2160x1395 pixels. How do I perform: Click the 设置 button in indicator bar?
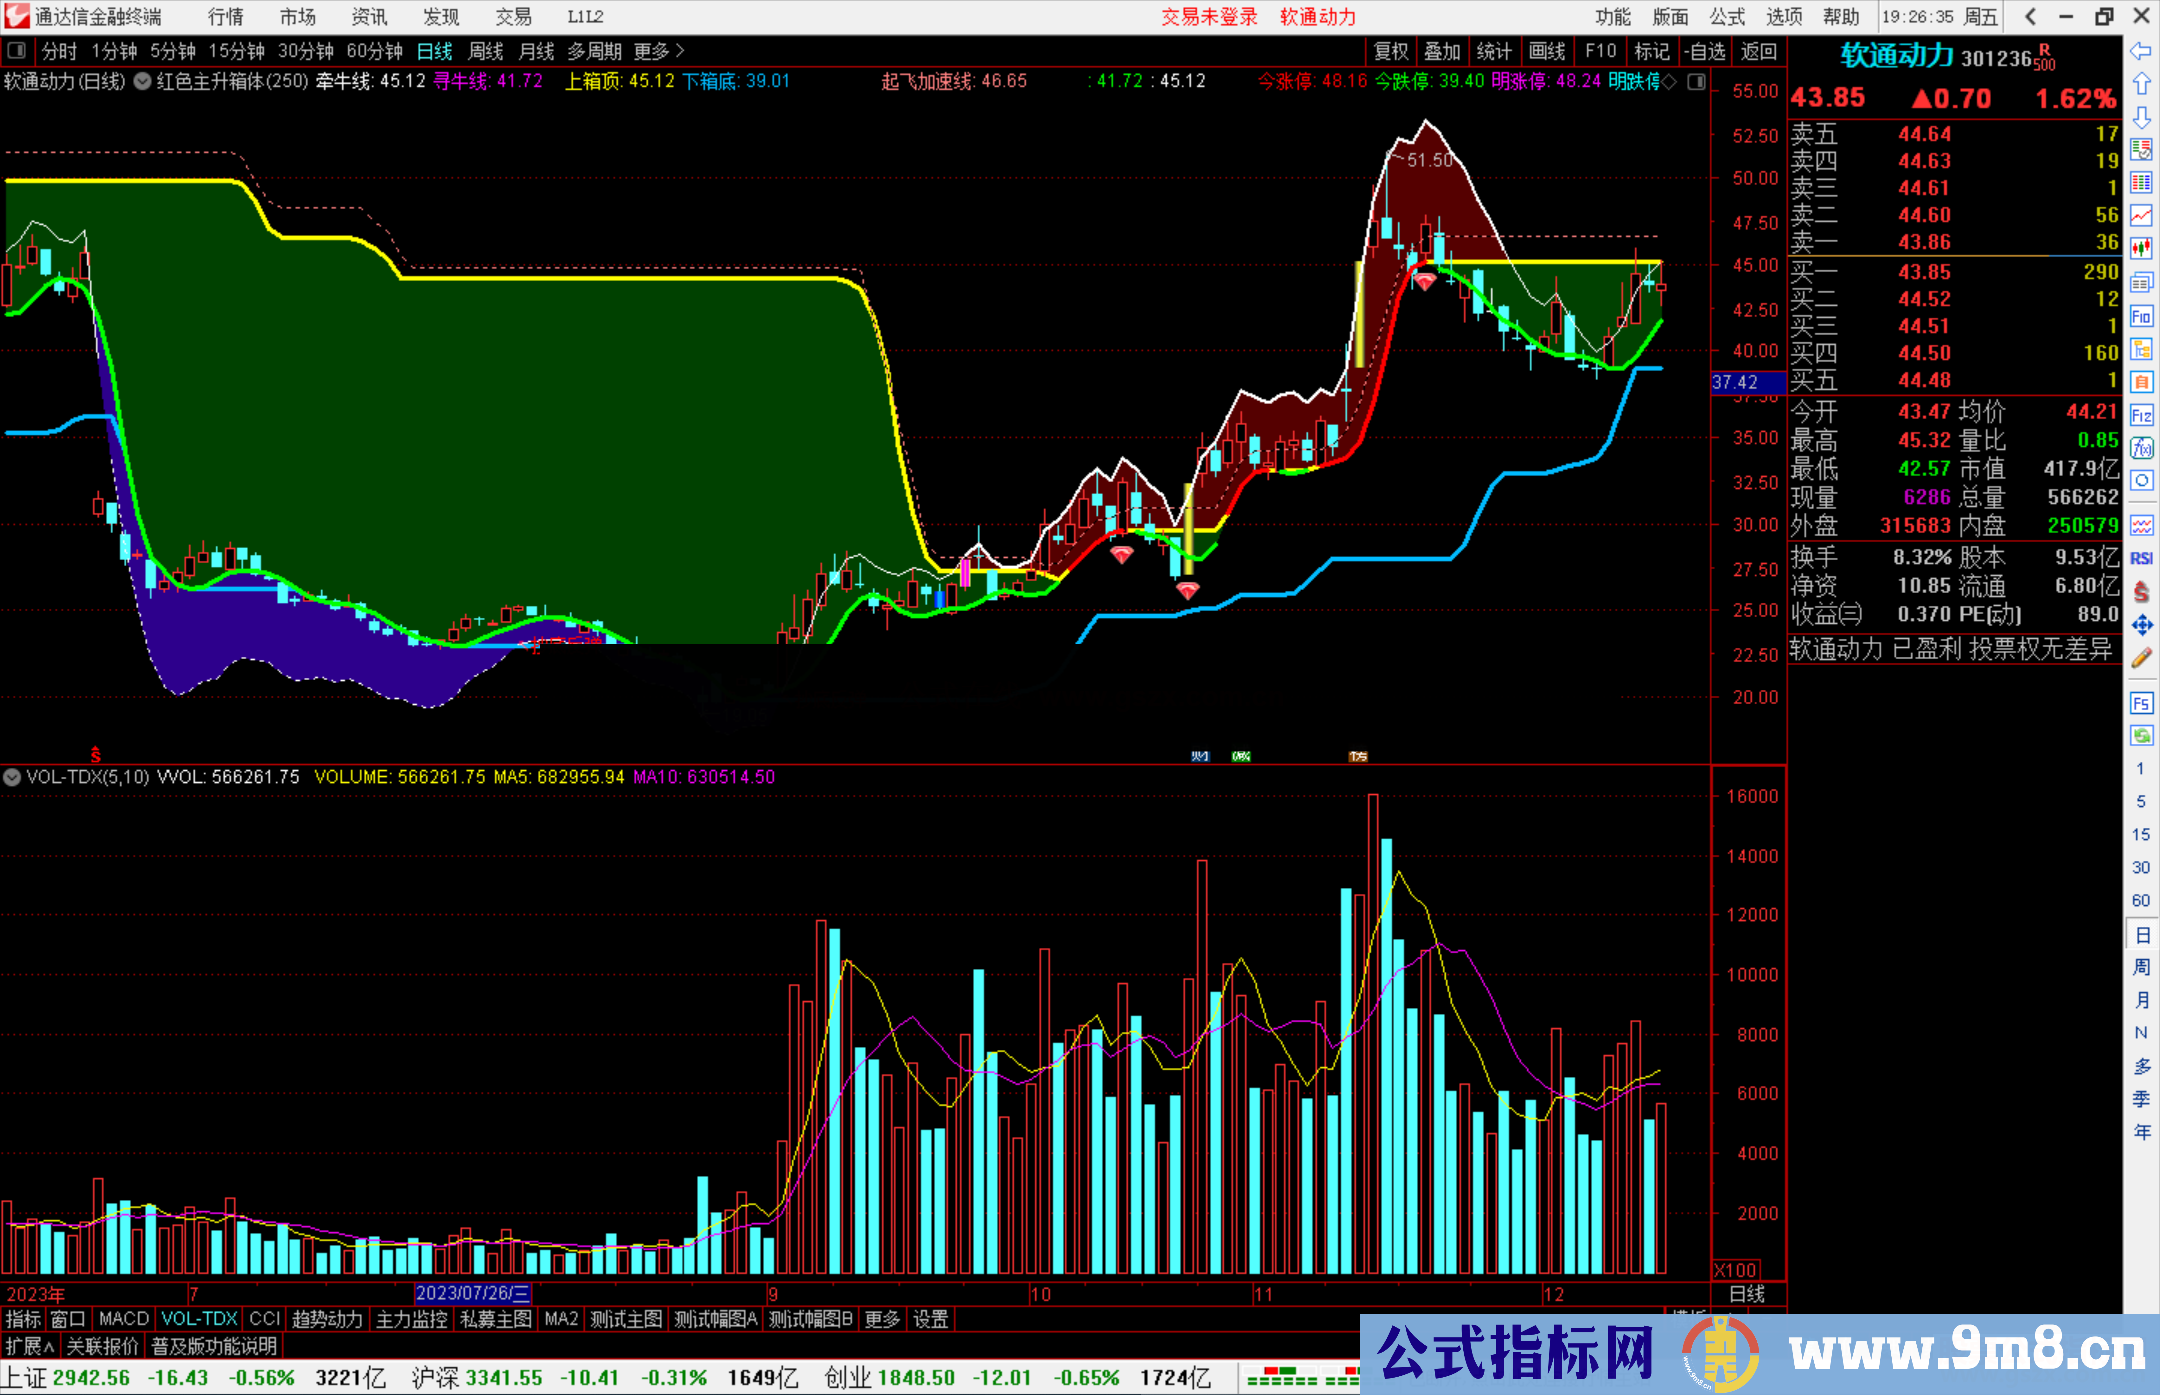930,1319
